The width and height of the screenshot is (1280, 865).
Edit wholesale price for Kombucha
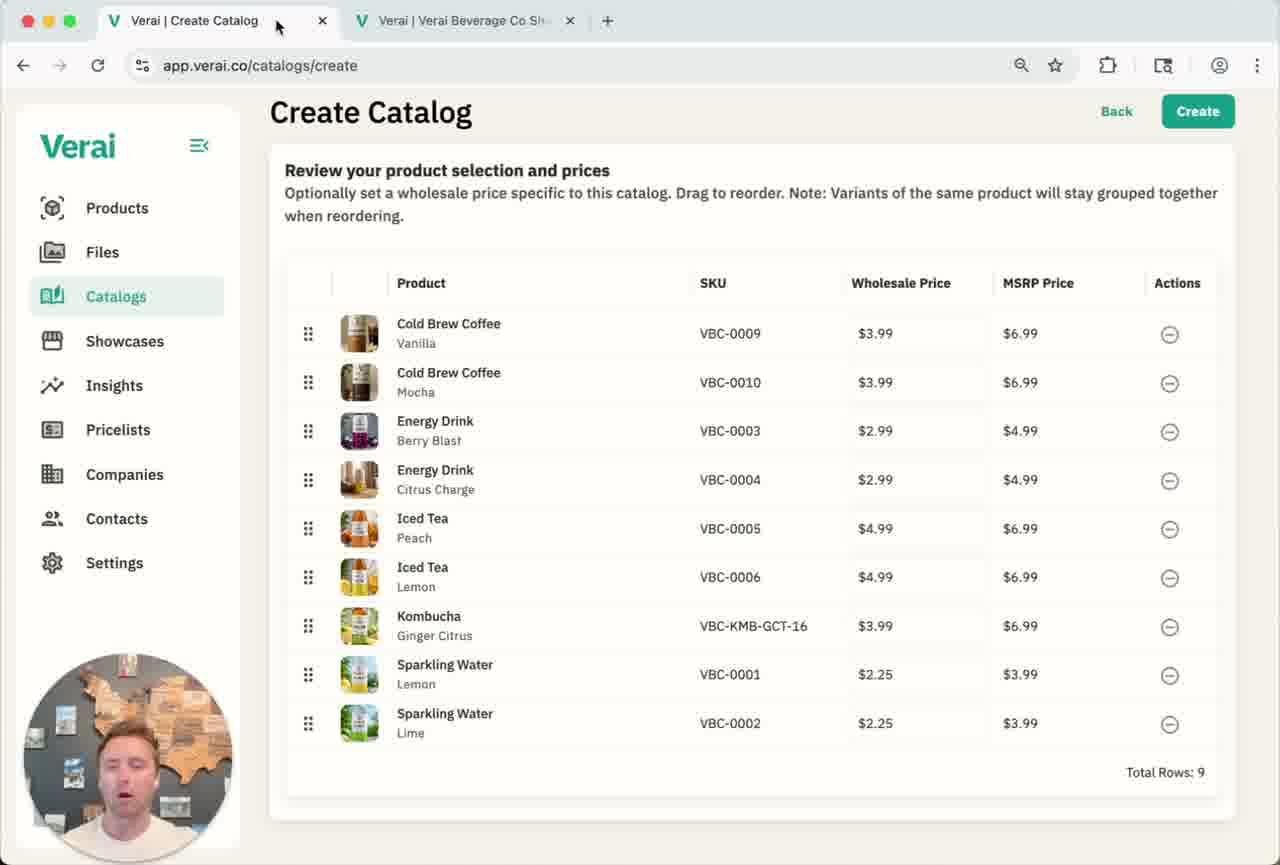tap(917, 626)
